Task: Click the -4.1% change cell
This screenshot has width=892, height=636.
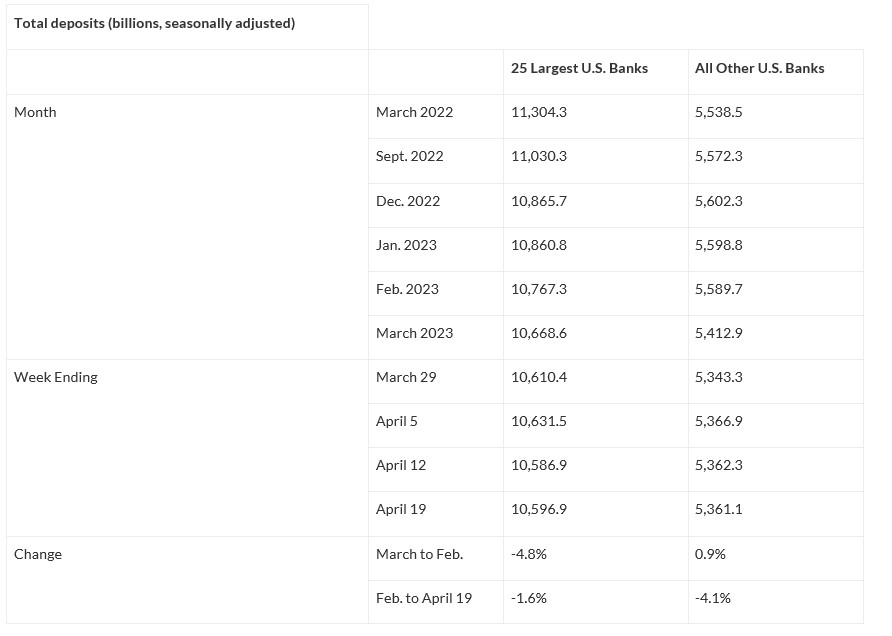Action: [x=713, y=598]
